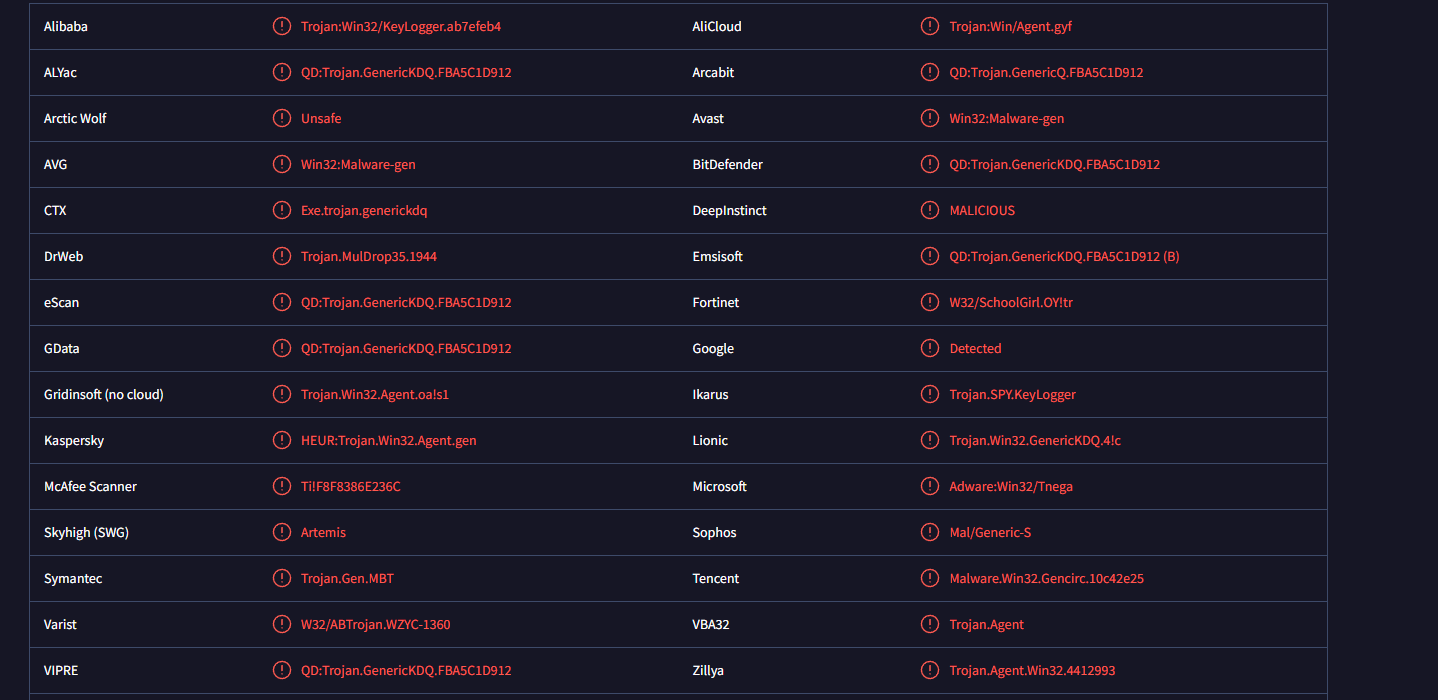Viewport: 1438px width, 700px height.
Task: Click the Trojan.MulDrop35.1944 detection name
Action: (x=369, y=256)
